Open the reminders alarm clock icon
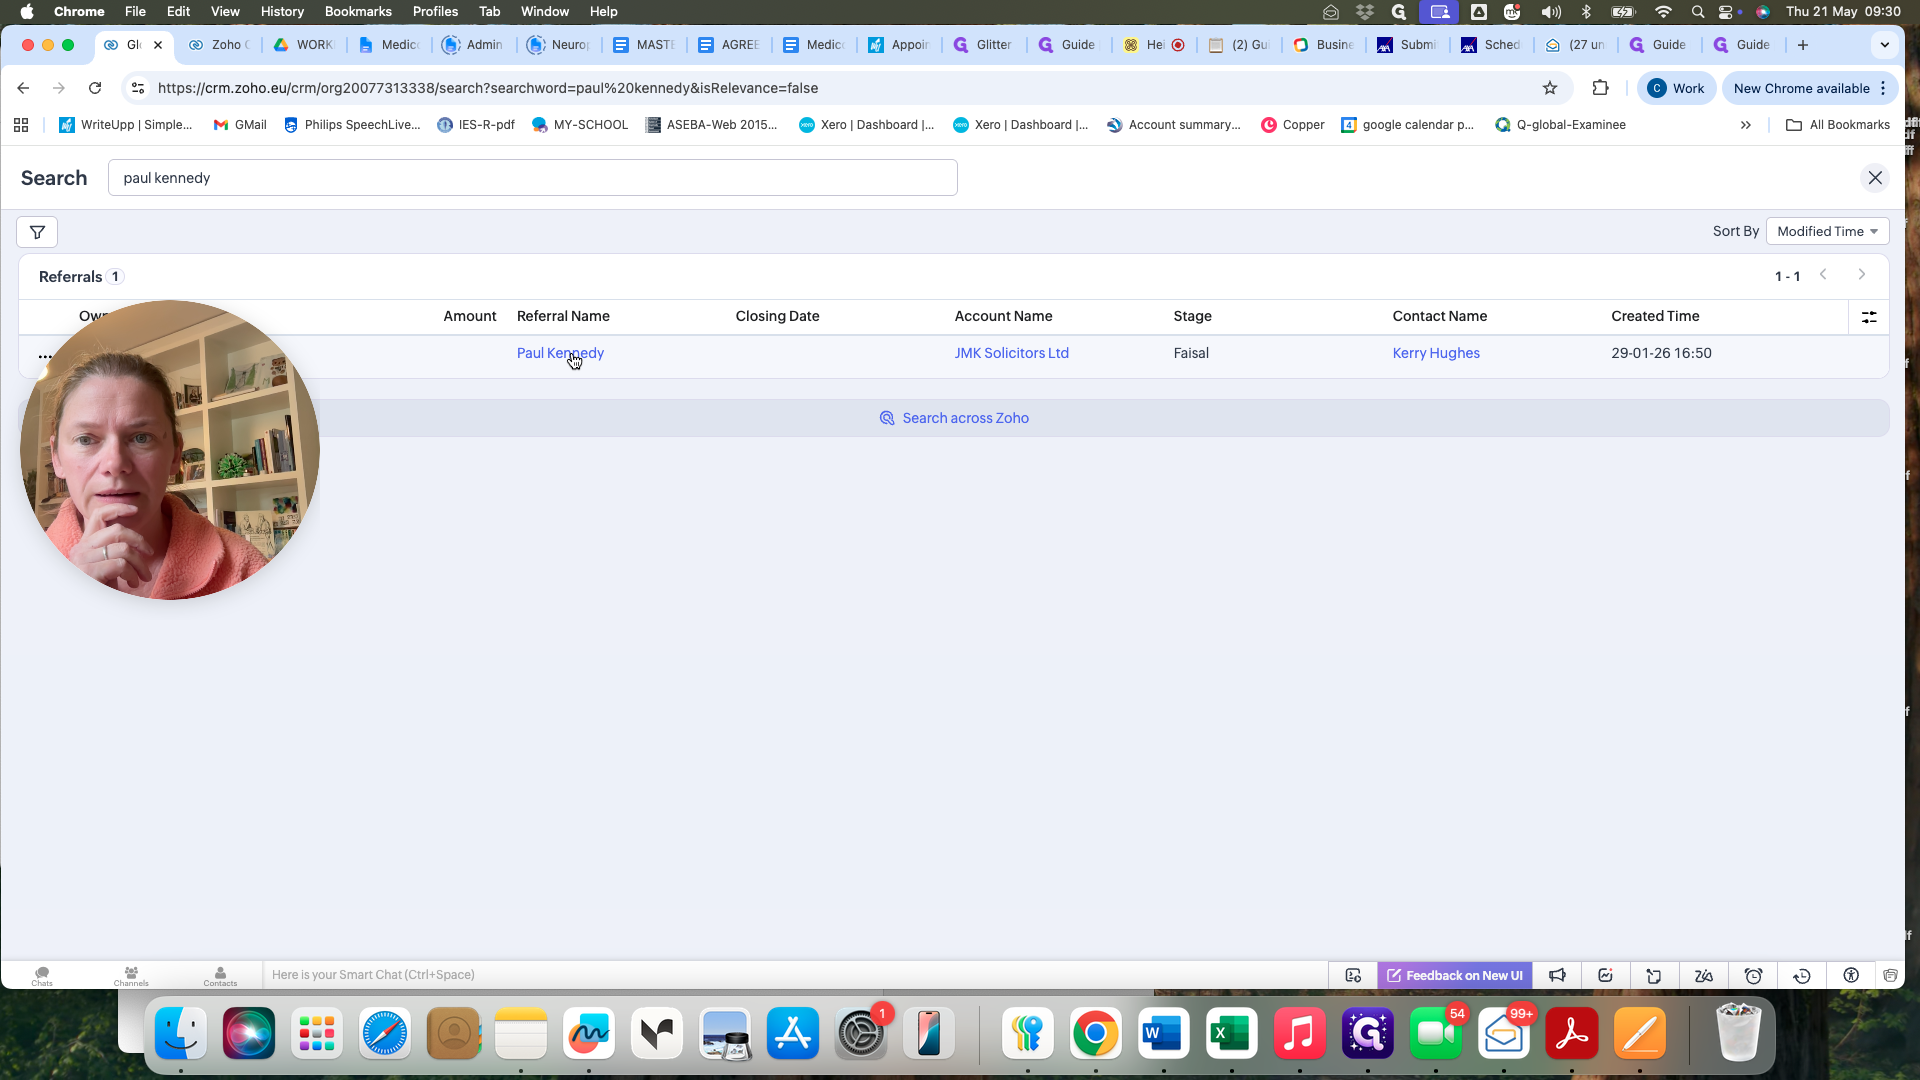Viewport: 1920px width, 1080px height. pos(1753,976)
